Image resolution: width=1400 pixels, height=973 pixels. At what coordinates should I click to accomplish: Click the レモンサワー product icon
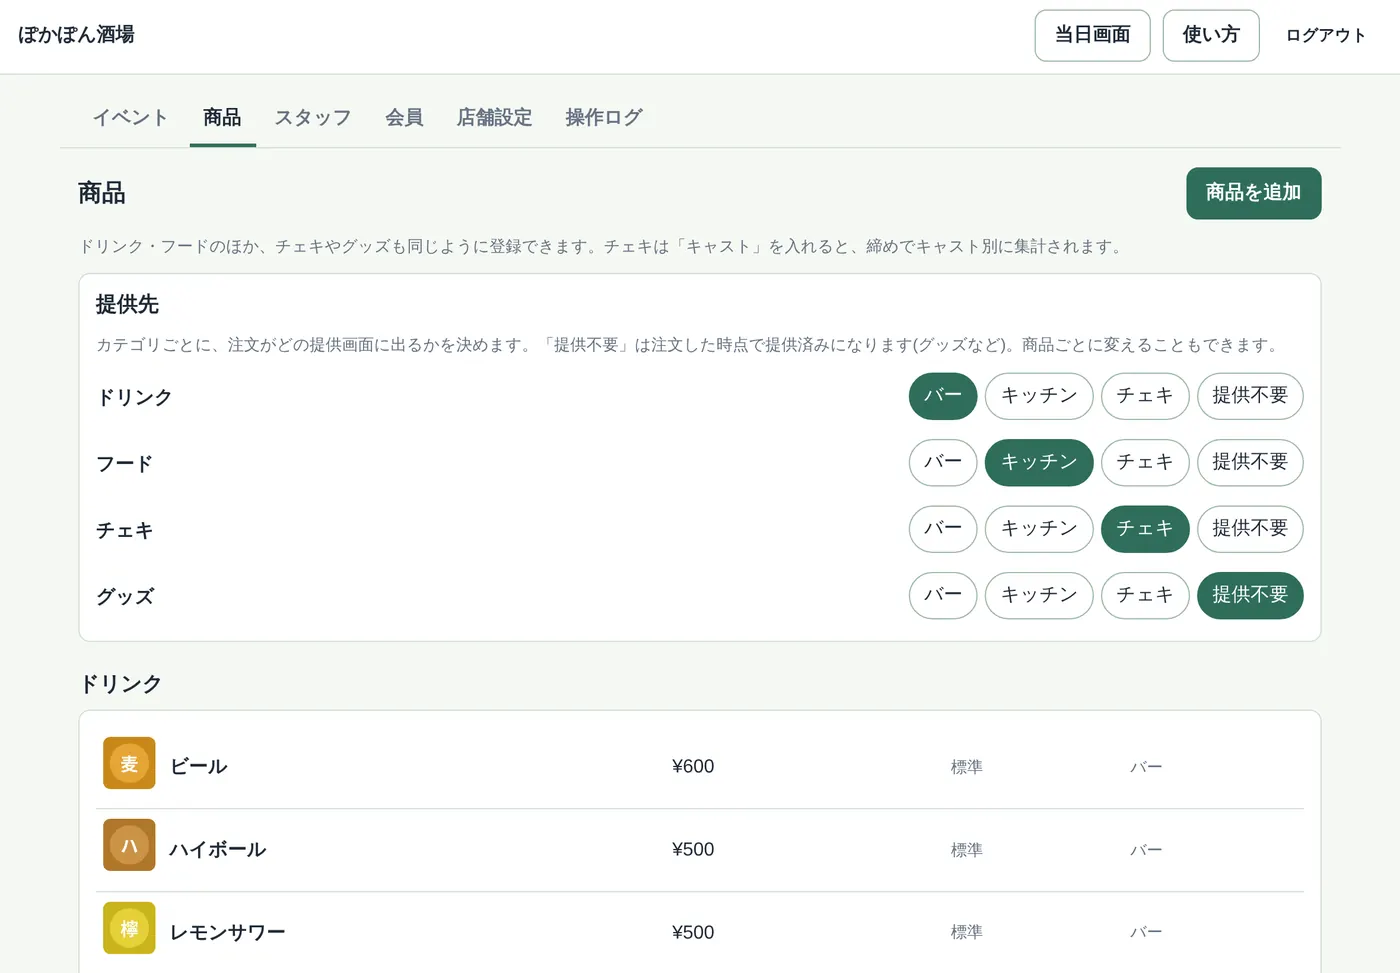[x=129, y=928]
